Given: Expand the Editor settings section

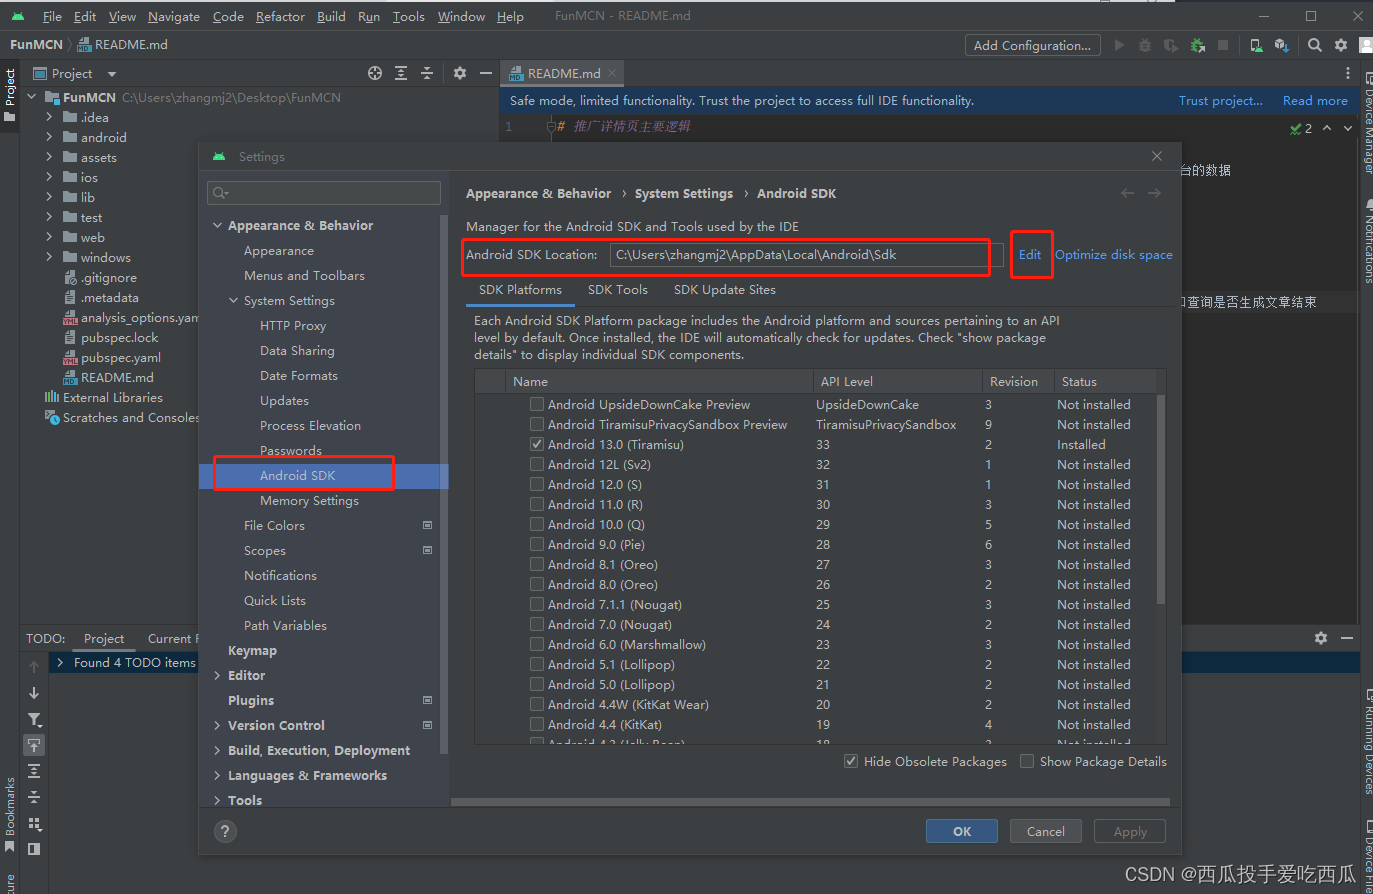Looking at the screenshot, I should [x=218, y=675].
